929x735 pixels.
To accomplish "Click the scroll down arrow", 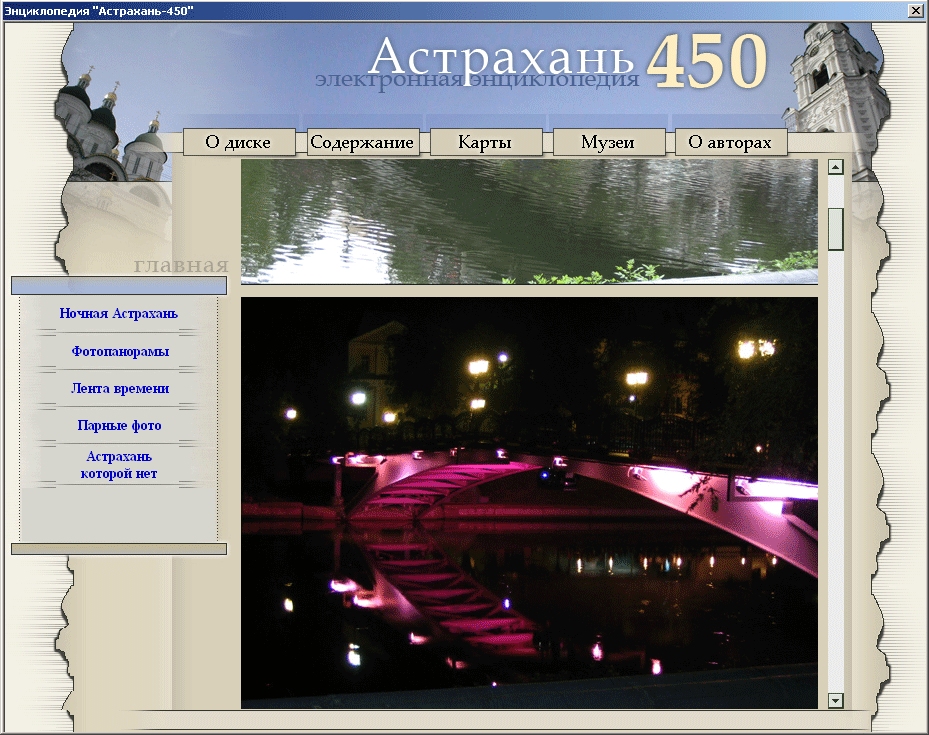I will tap(835, 701).
